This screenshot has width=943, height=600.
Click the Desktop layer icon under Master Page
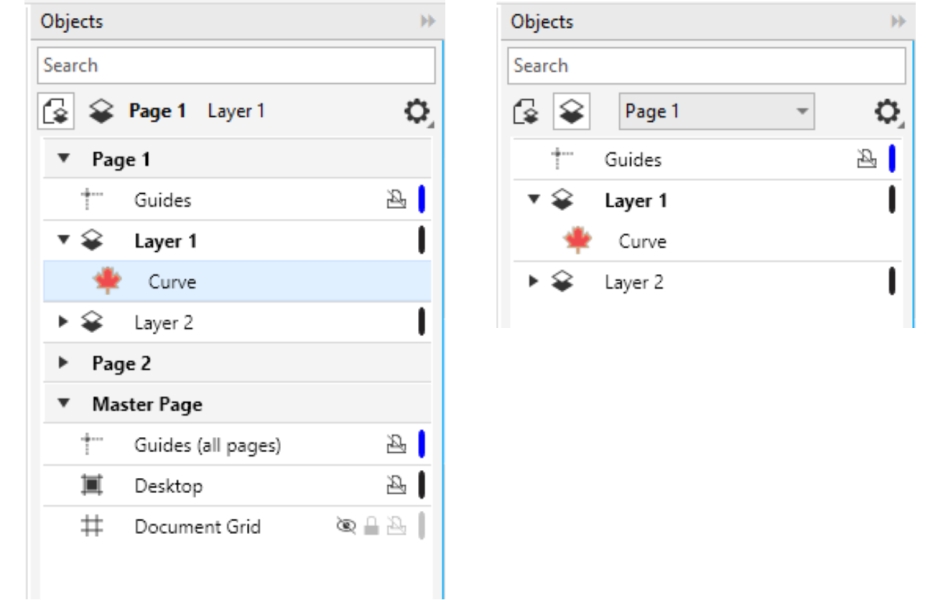point(91,486)
